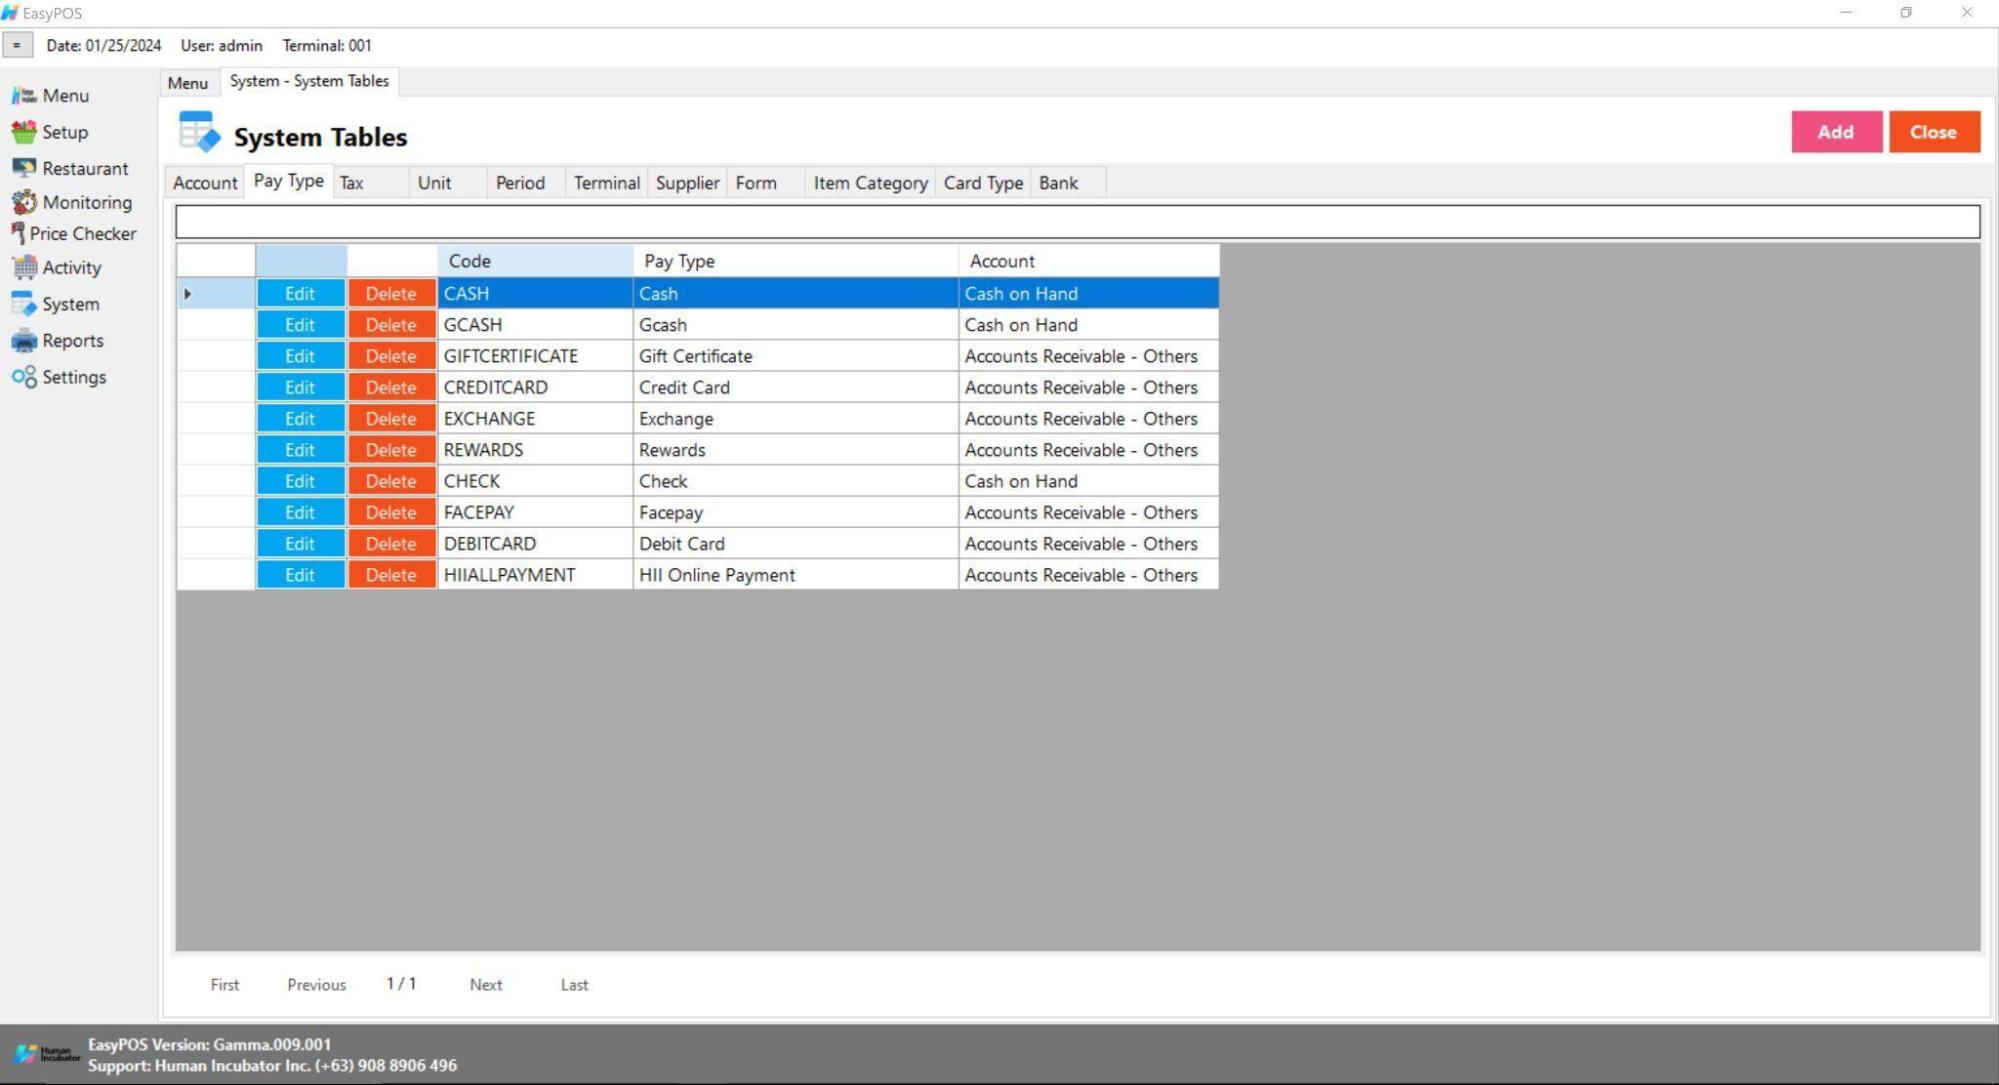The image size is (1999, 1085).
Task: Delete the FACEPAY pay type row
Action: click(390, 513)
